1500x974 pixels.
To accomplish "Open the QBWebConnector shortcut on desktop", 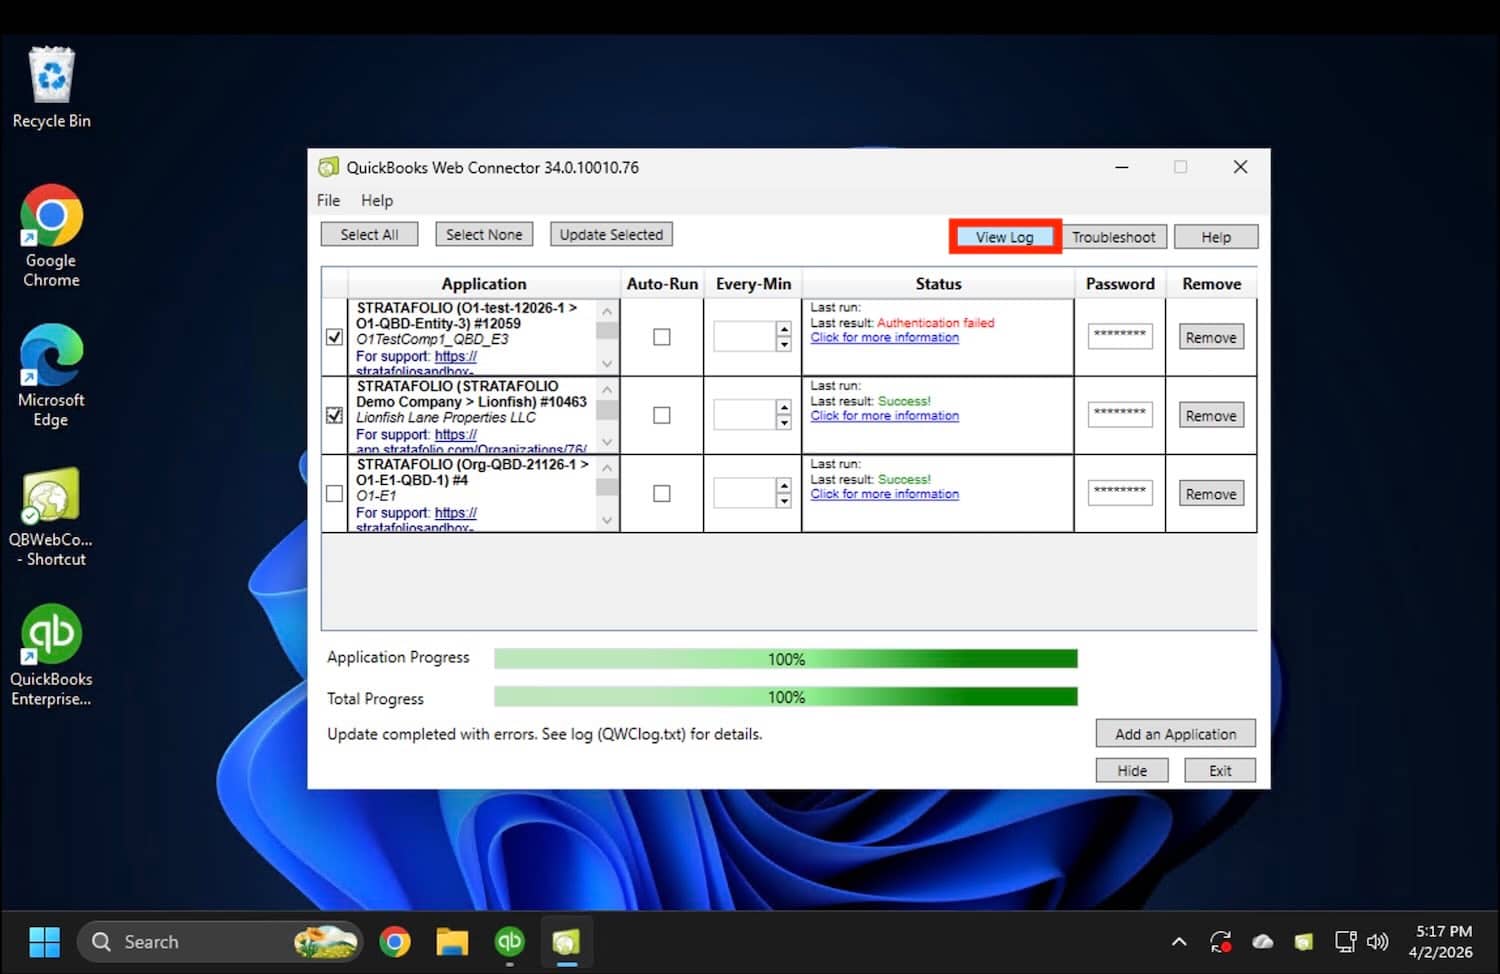I will (x=51, y=495).
